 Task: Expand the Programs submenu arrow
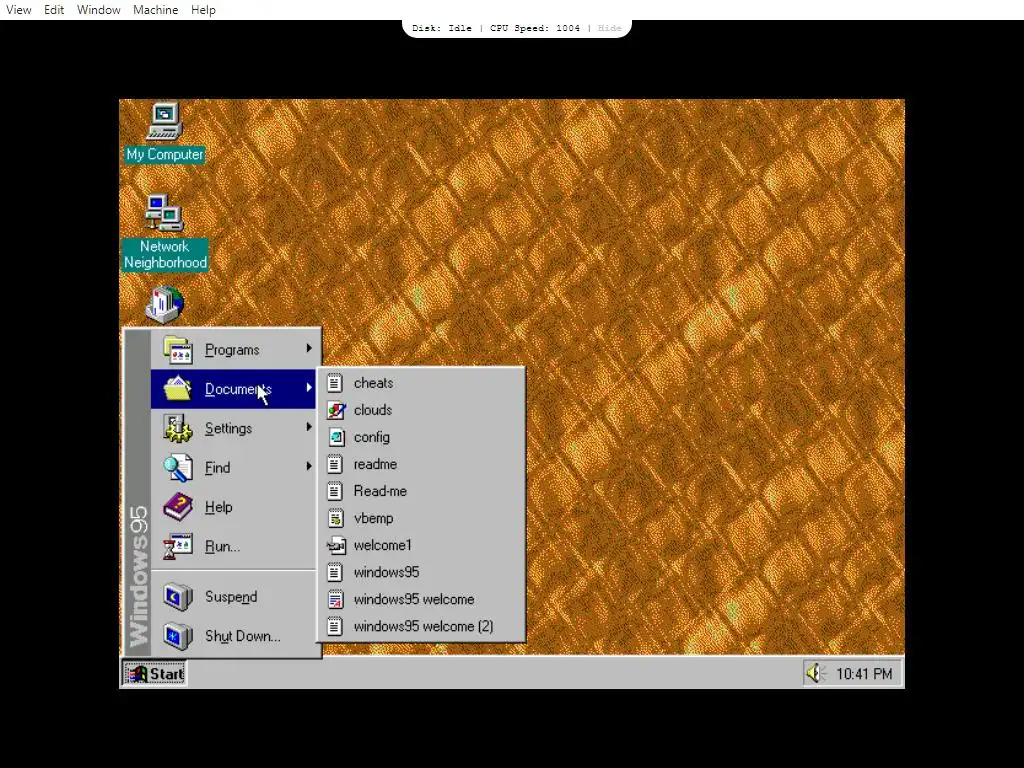pyautogui.click(x=309, y=349)
